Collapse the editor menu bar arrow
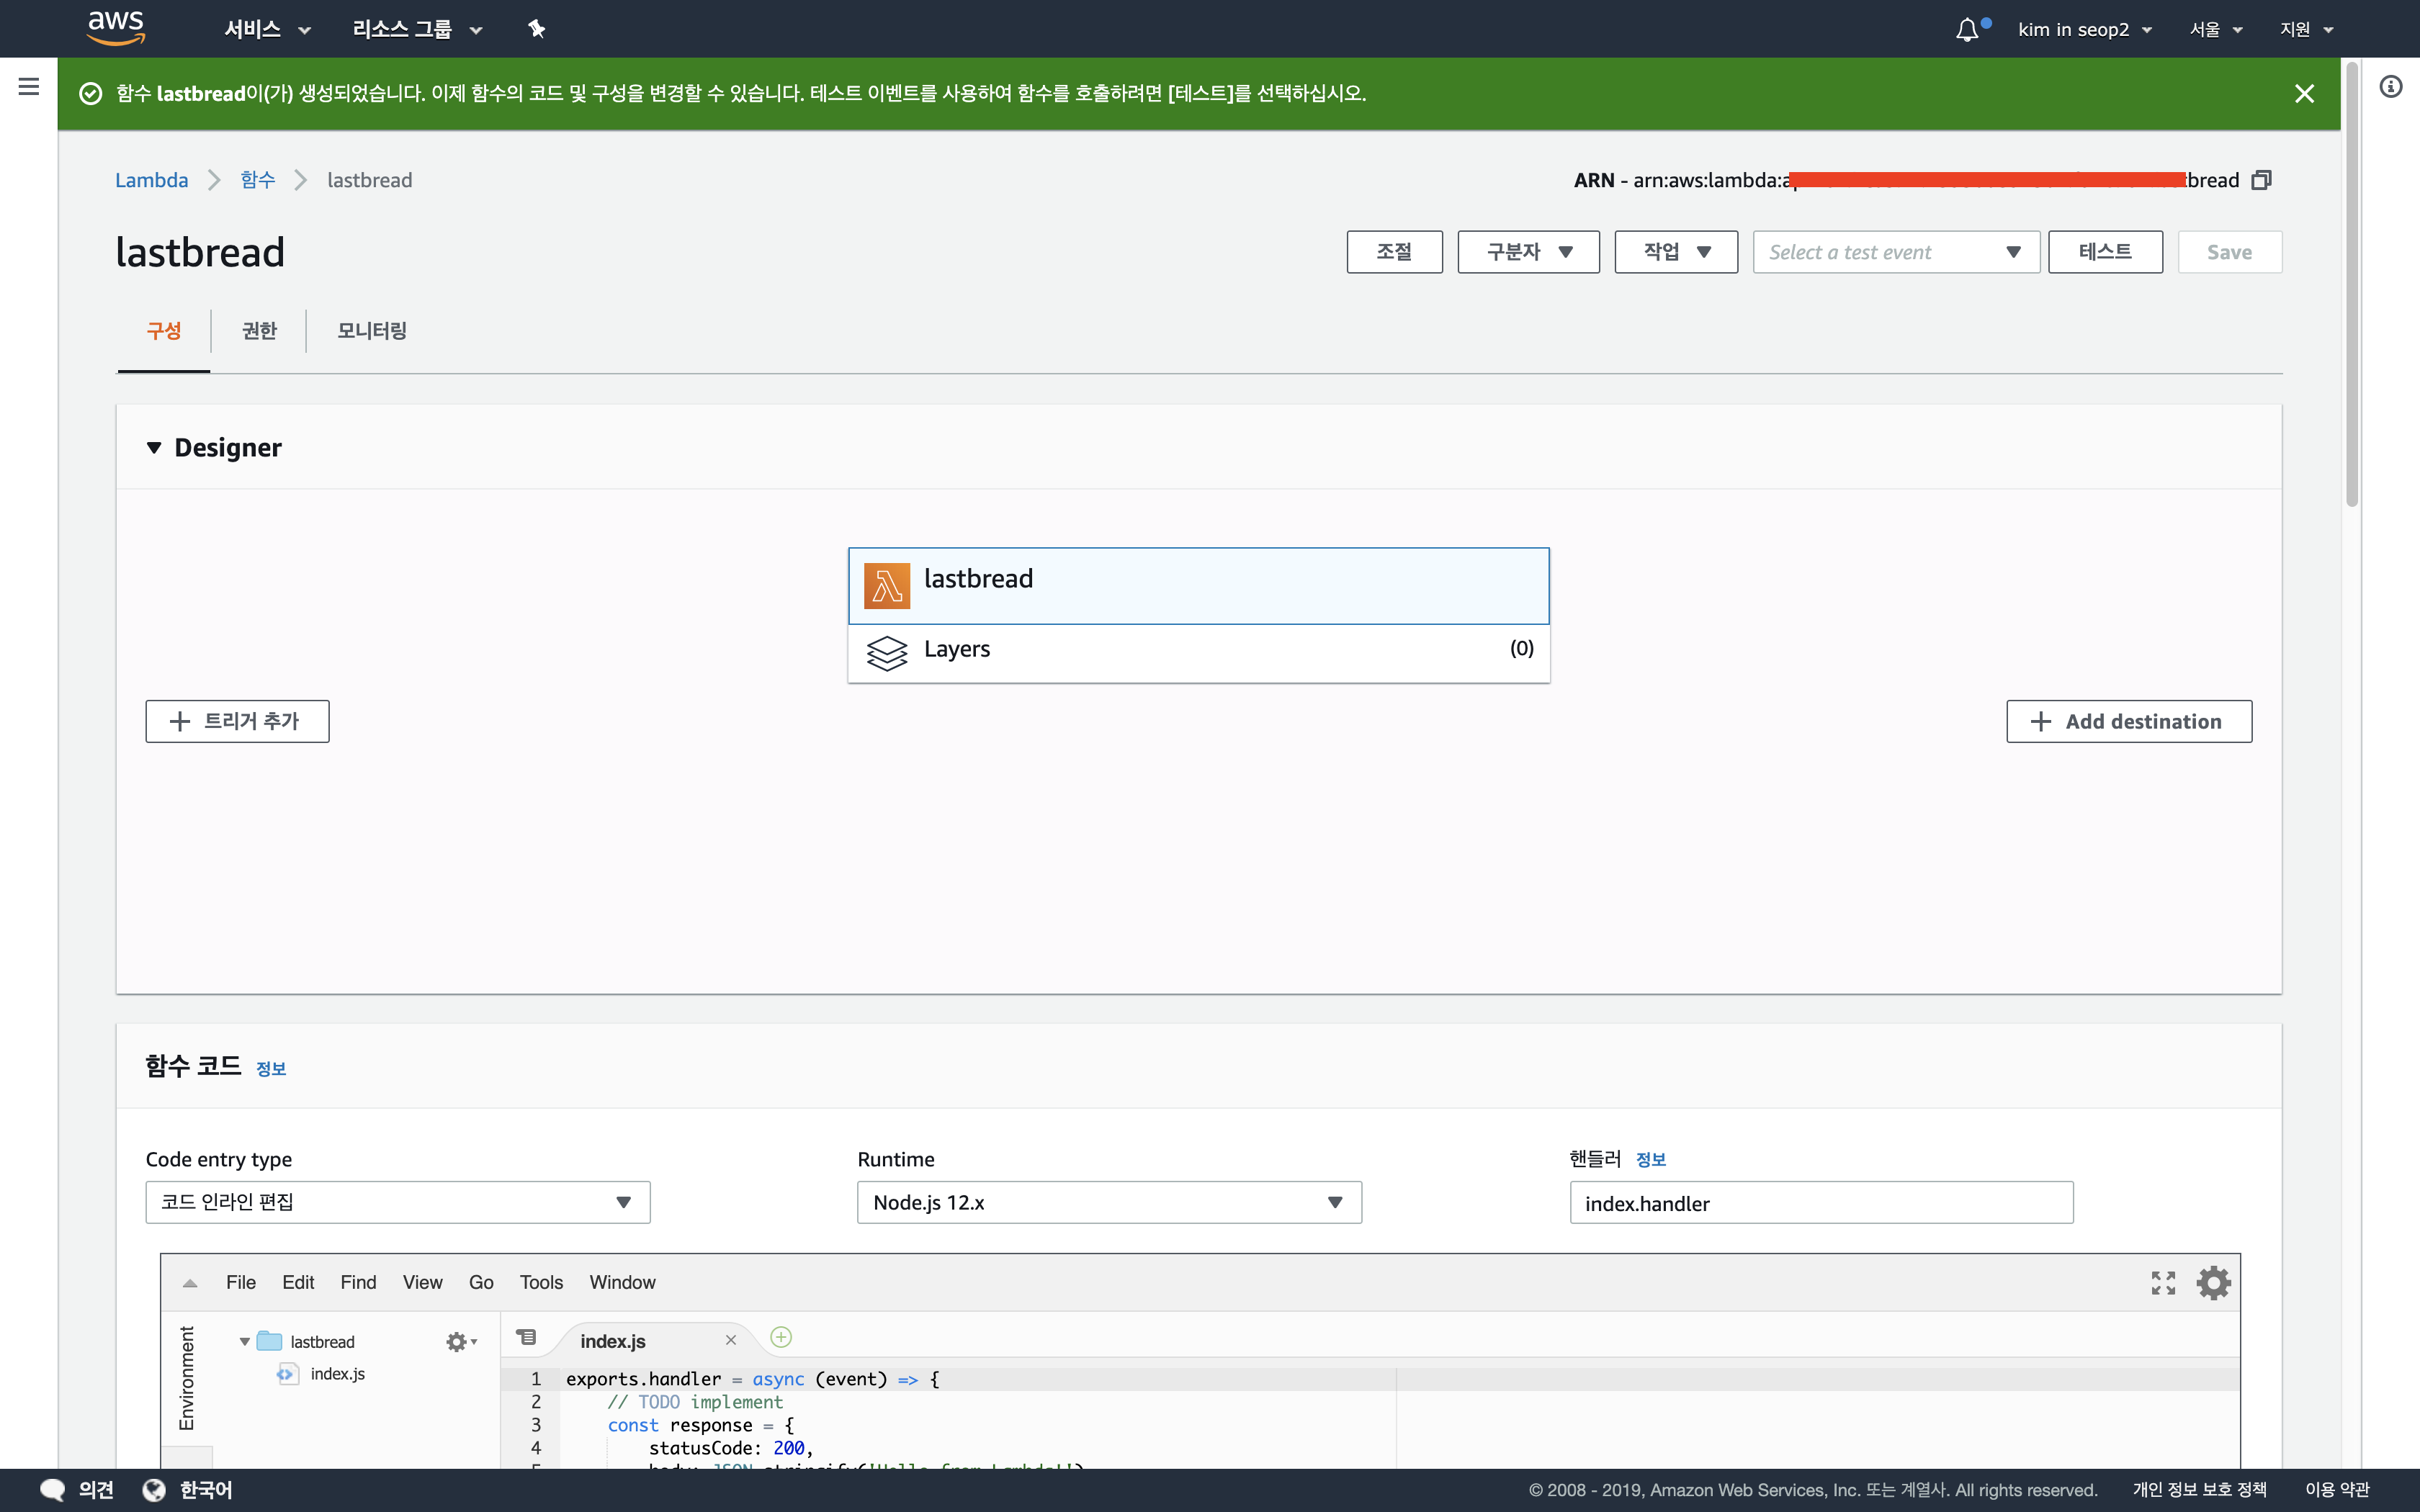The height and width of the screenshot is (1512, 2420). [x=190, y=1283]
